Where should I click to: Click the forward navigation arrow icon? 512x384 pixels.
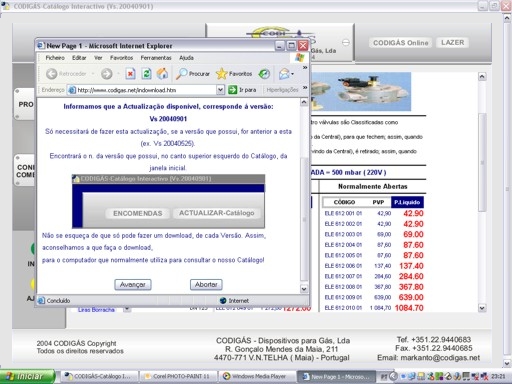107,74
